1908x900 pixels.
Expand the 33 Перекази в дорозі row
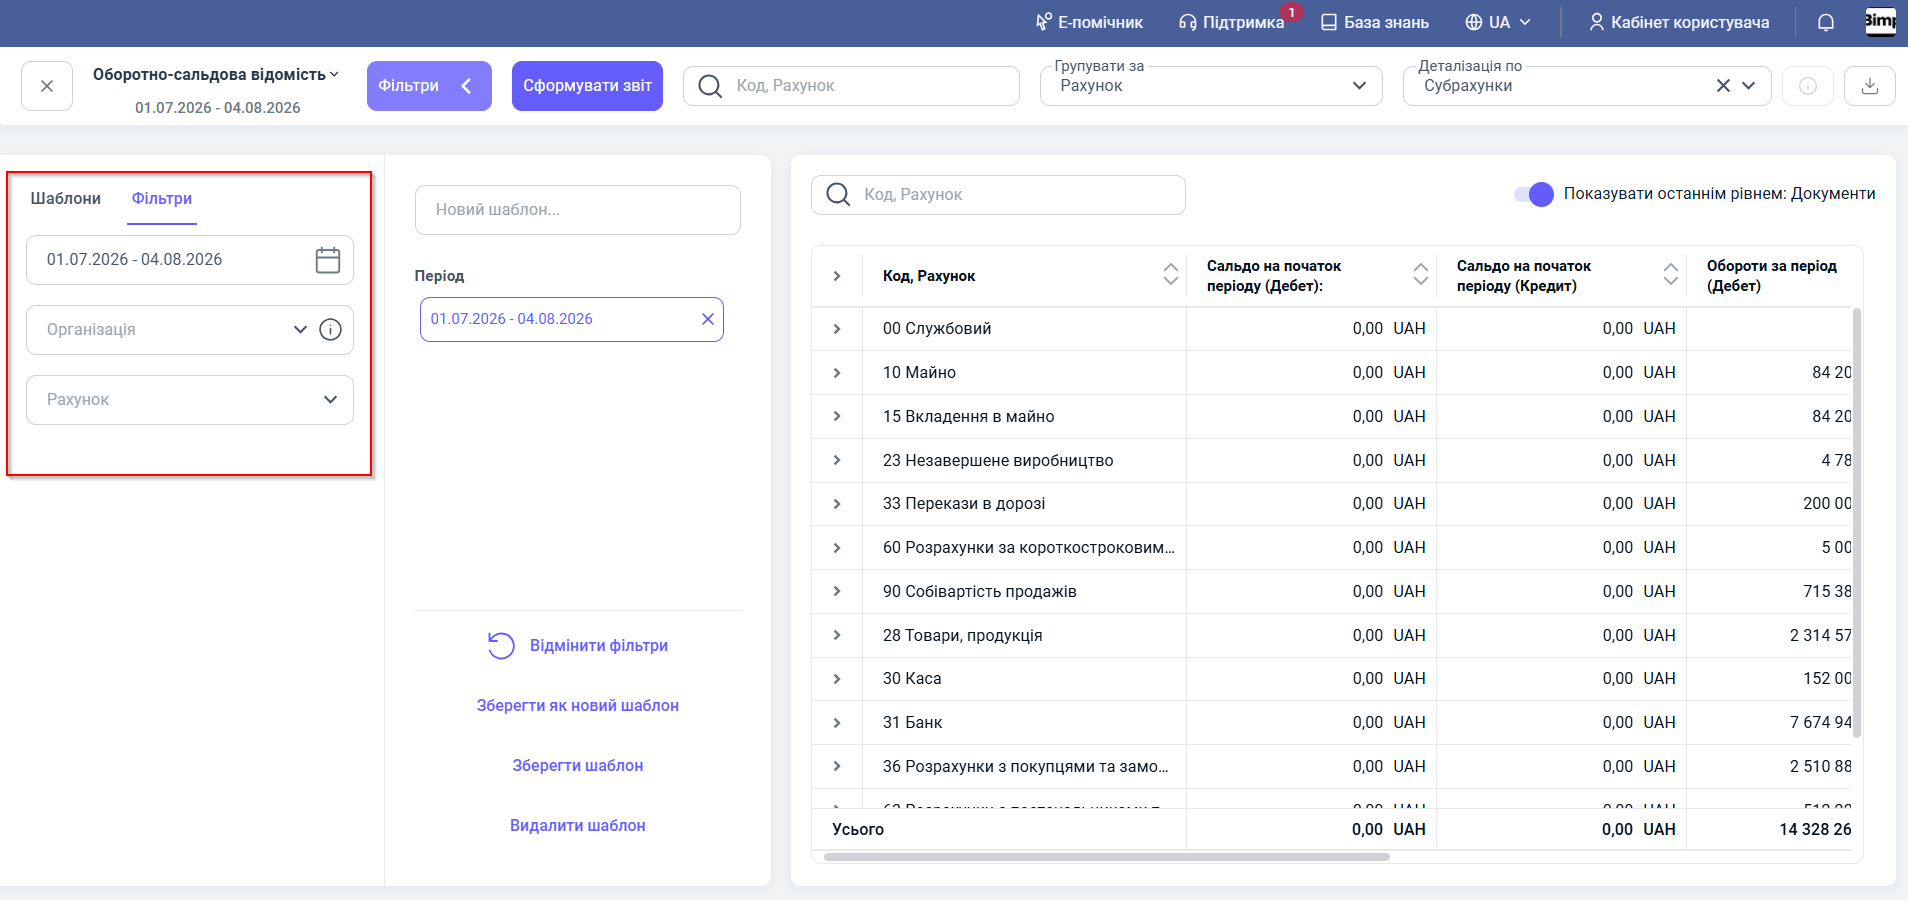click(x=837, y=504)
